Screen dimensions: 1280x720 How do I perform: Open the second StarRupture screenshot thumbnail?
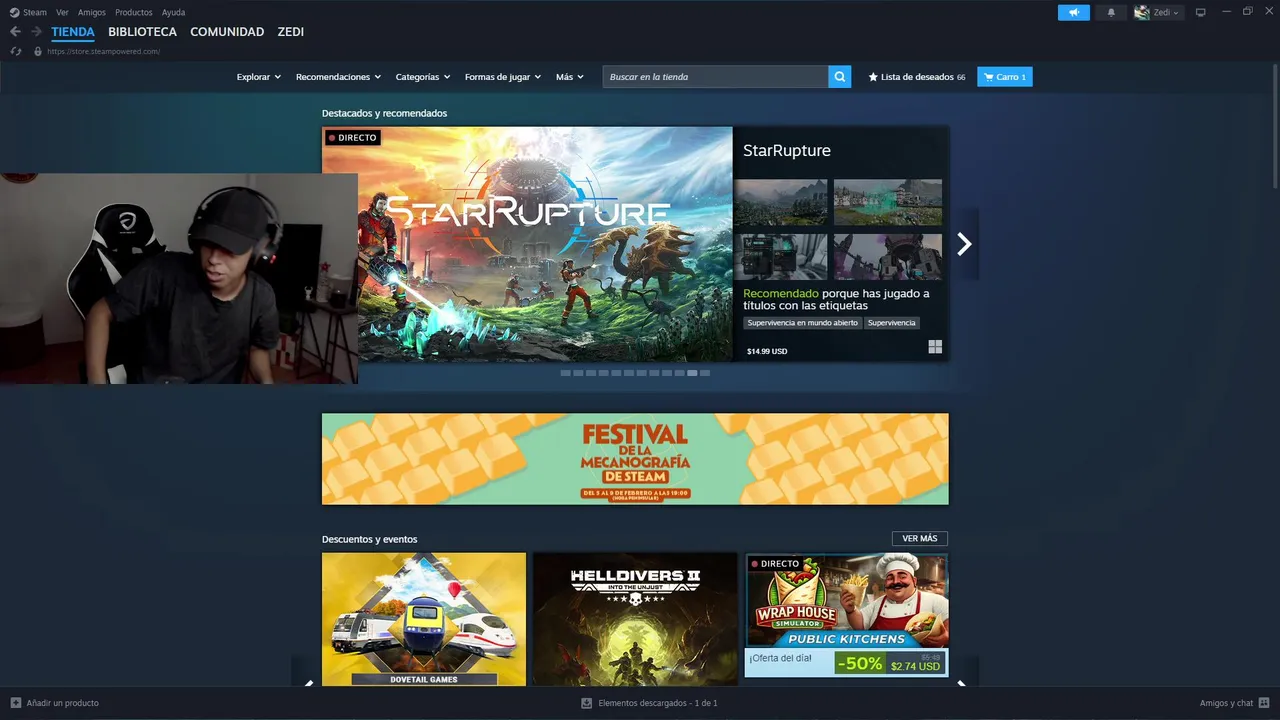(x=888, y=203)
